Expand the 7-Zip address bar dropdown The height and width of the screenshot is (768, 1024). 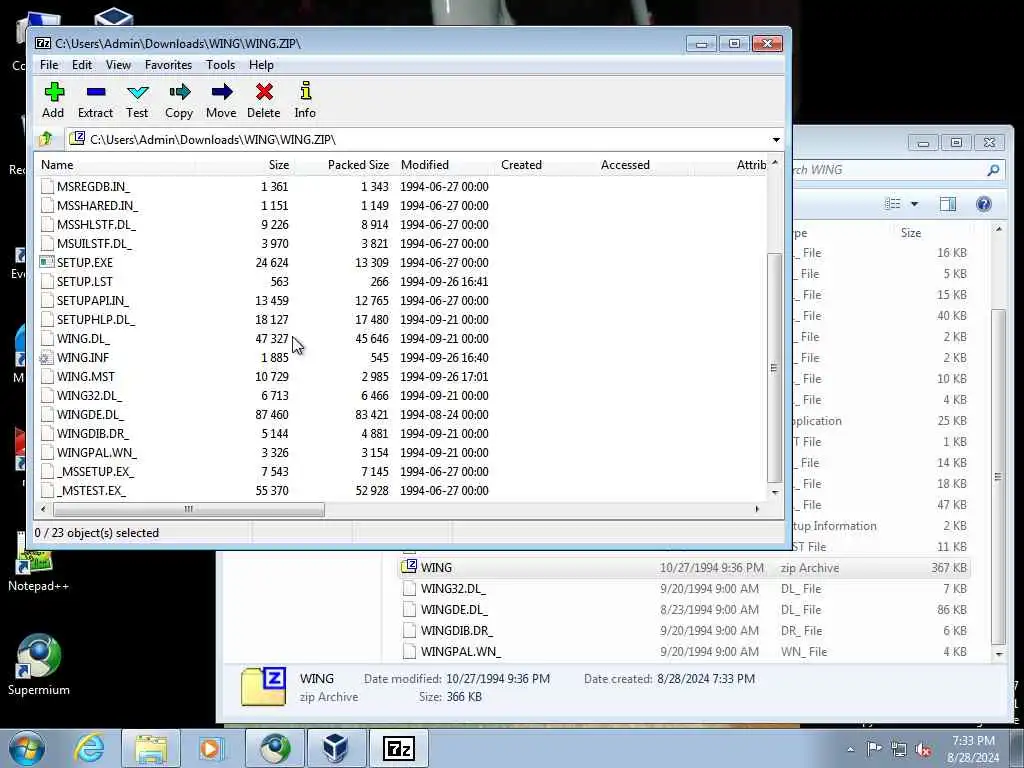(x=776, y=139)
